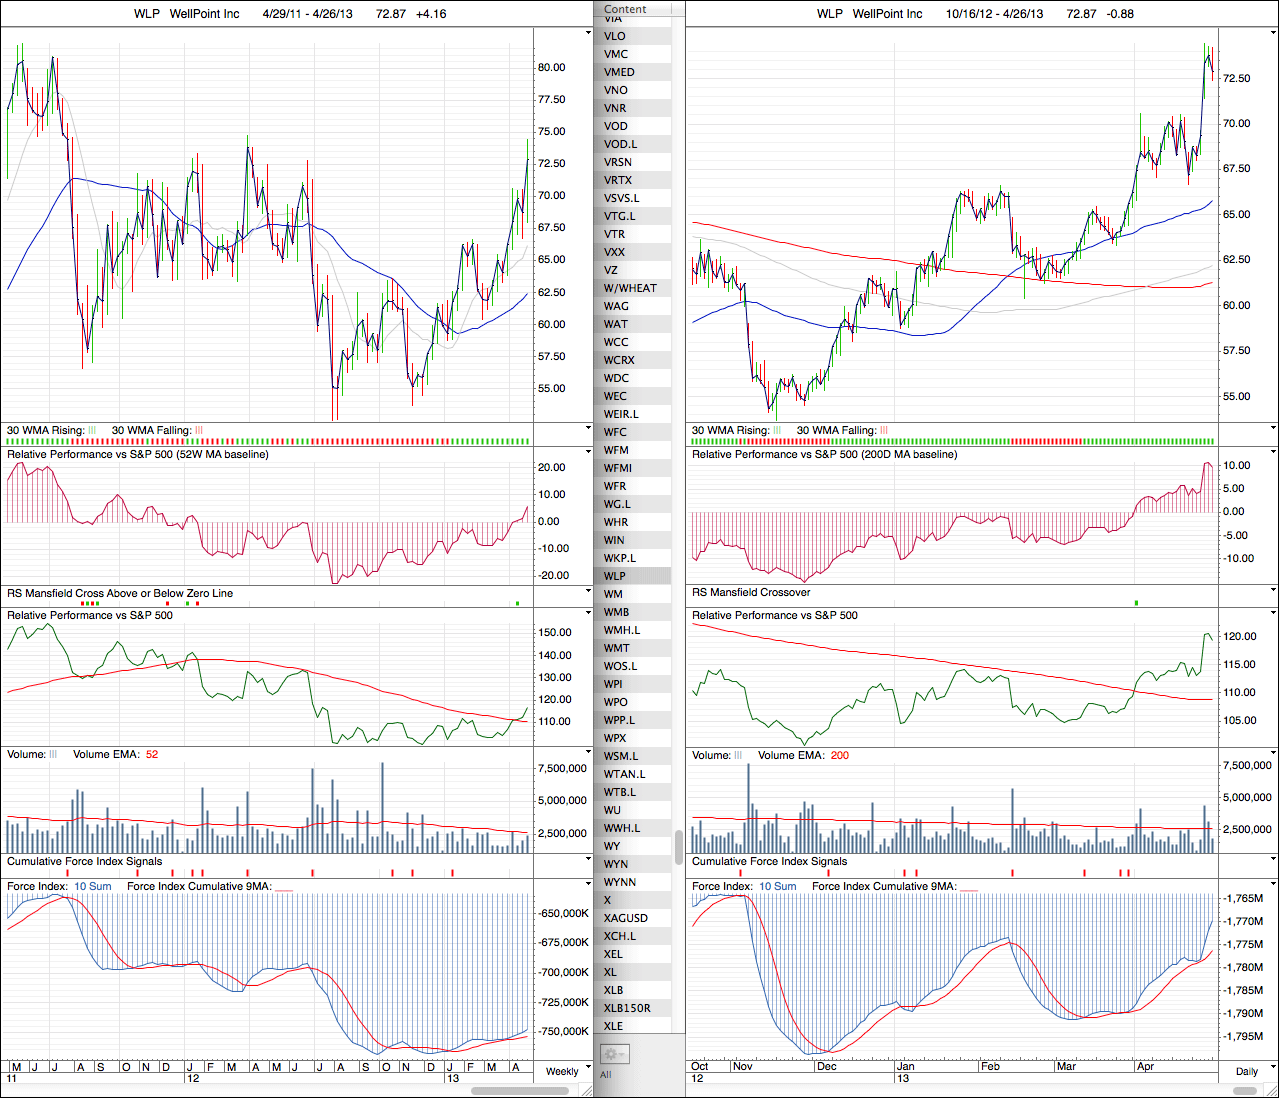Open menu arrow for weekly Volume panel
The height and width of the screenshot is (1098, 1279).
click(x=588, y=754)
